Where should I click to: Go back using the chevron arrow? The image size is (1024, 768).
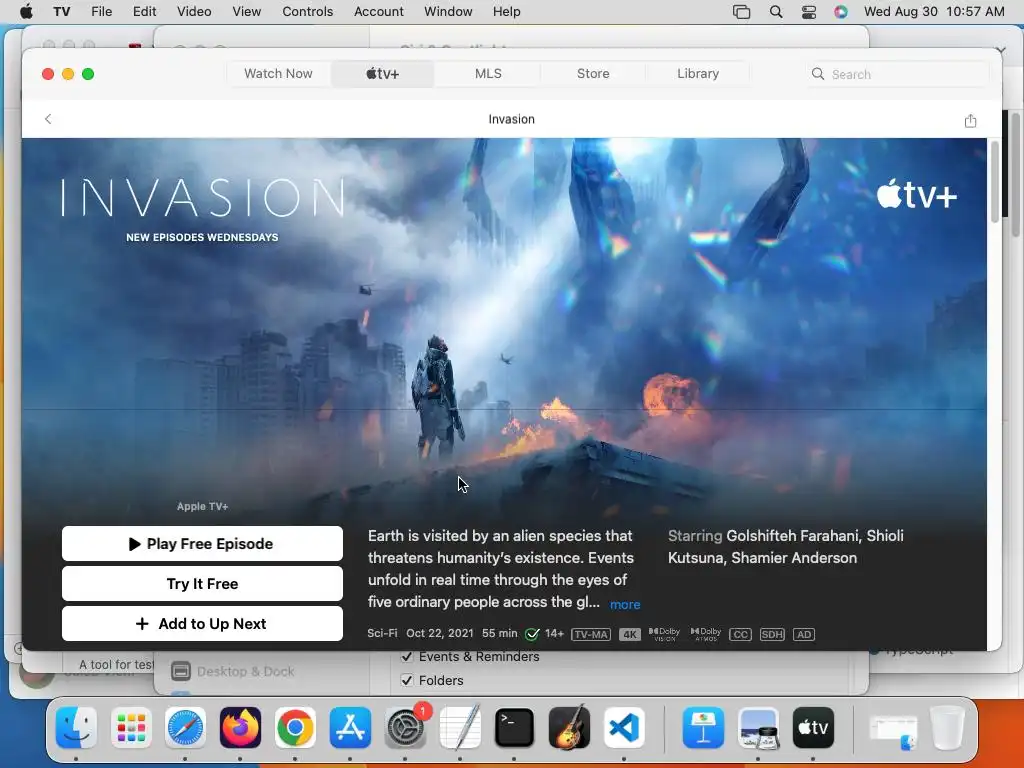tap(48, 119)
